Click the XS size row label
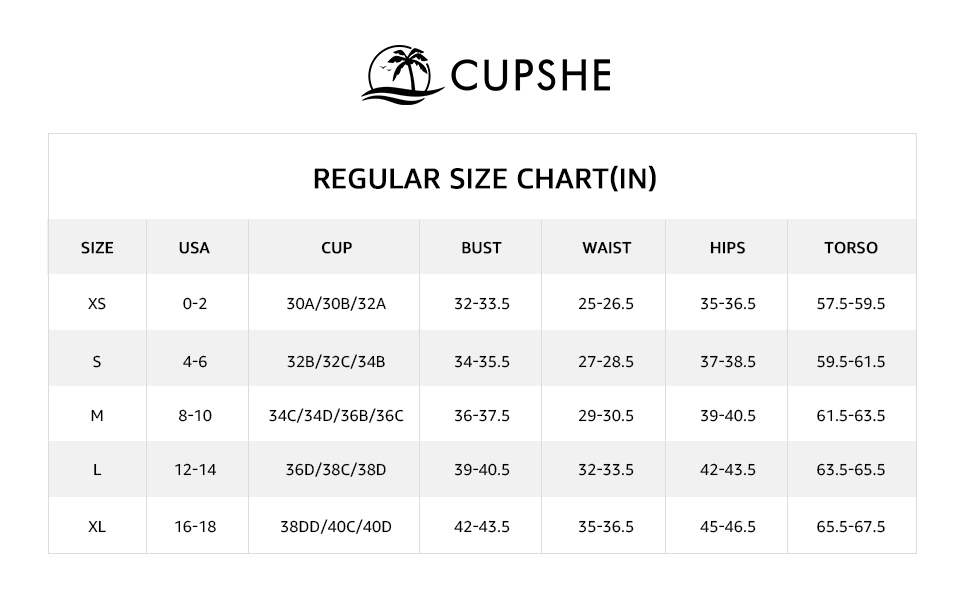970x600 pixels. [97, 304]
